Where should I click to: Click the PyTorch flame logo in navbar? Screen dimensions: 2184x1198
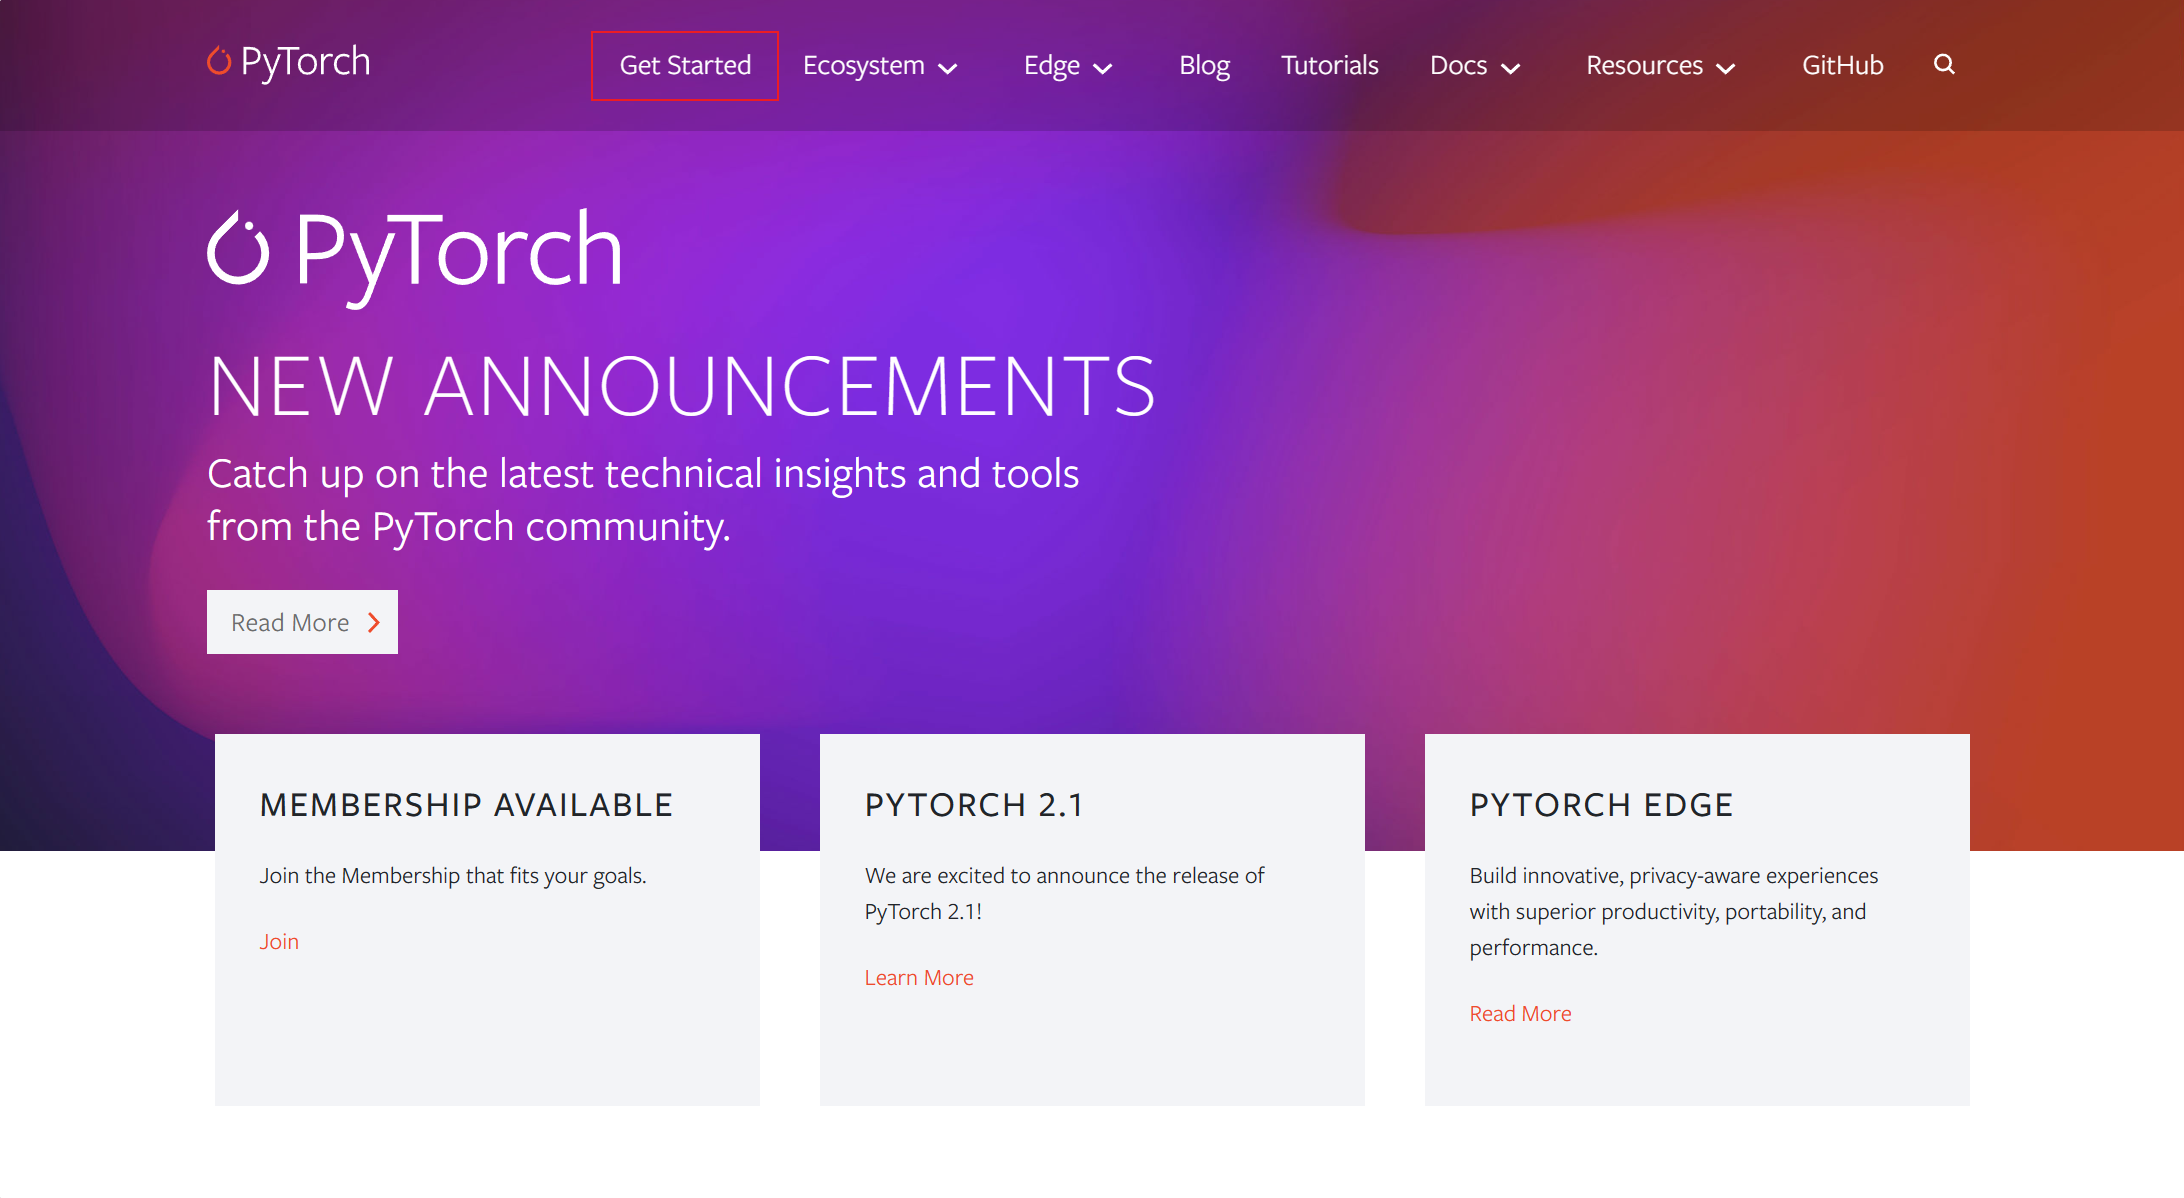coord(219,61)
